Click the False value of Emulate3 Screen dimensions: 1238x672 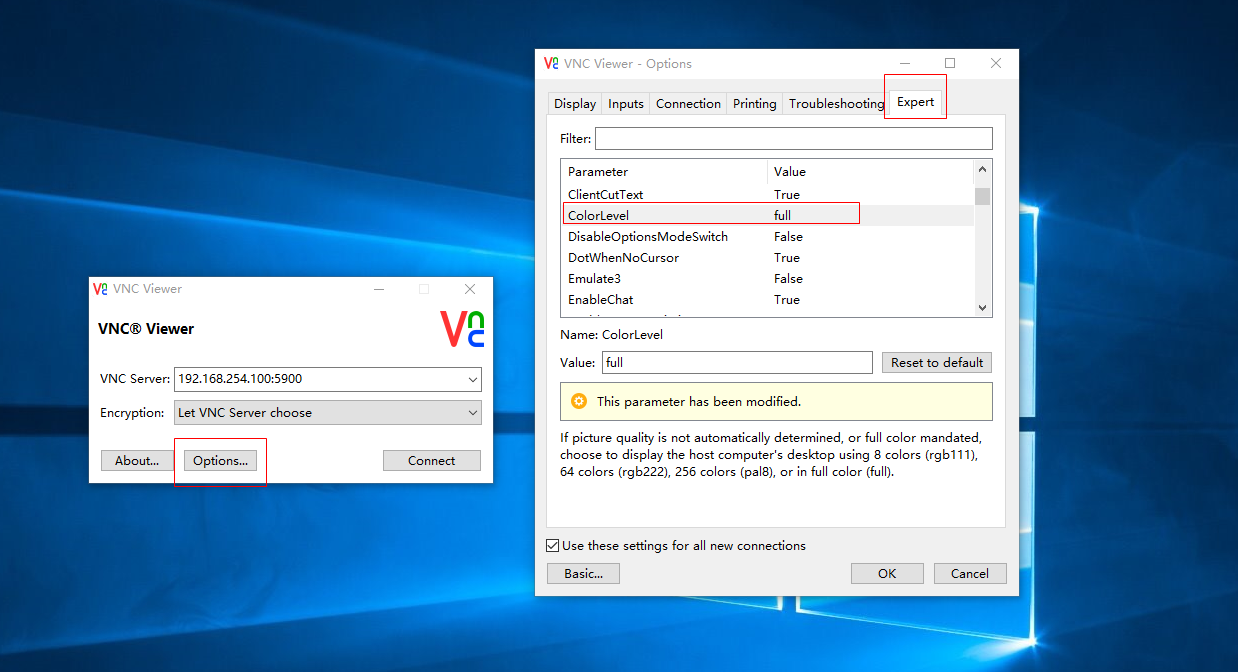pyautogui.click(x=788, y=278)
